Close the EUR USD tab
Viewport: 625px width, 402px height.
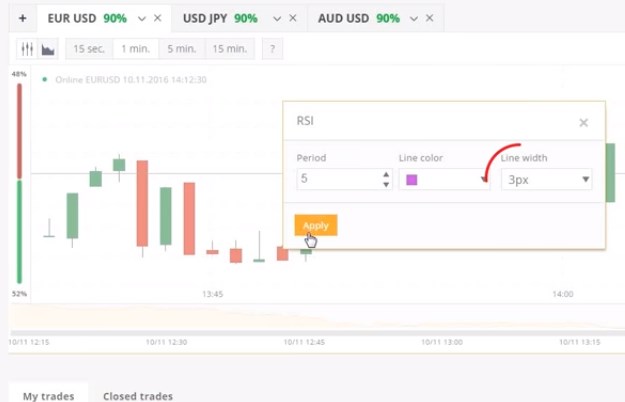tap(158, 18)
